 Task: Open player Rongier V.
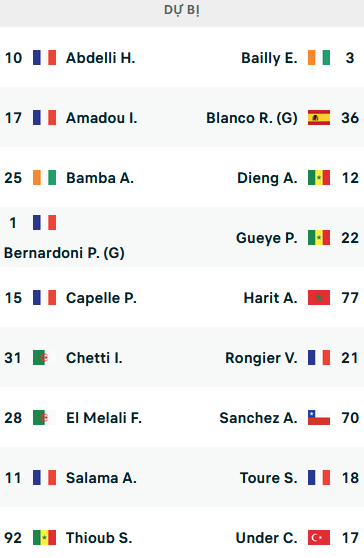pos(261,358)
